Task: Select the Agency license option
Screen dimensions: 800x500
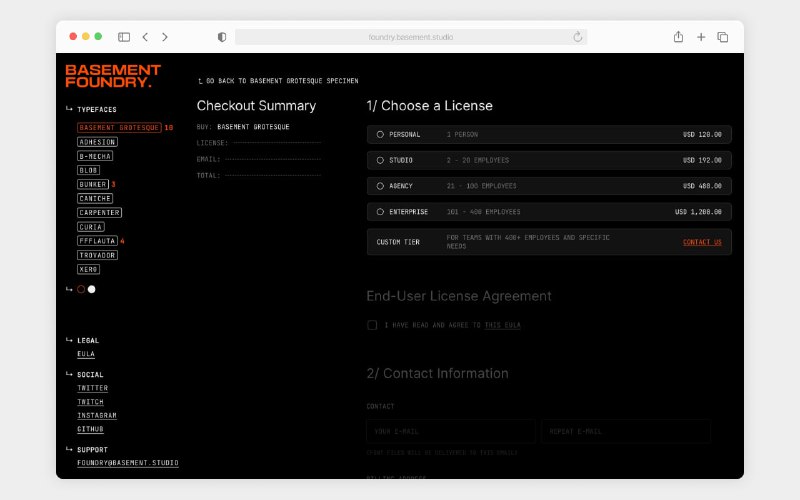Action: (549, 186)
